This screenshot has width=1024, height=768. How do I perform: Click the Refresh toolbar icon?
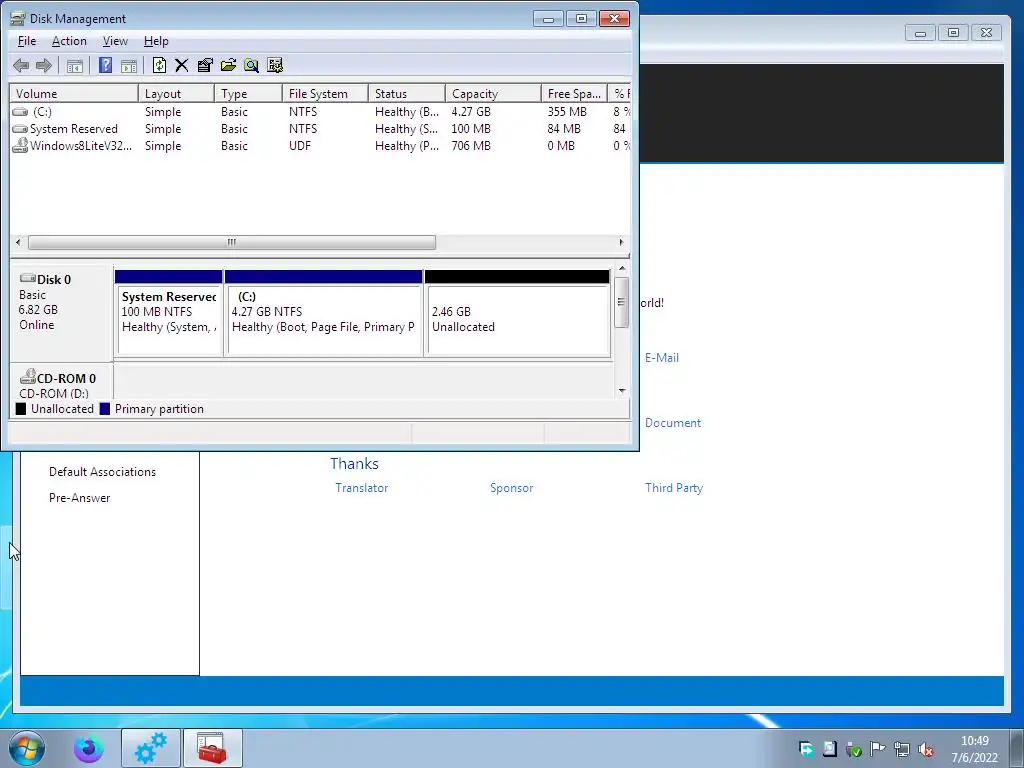pyautogui.click(x=159, y=65)
